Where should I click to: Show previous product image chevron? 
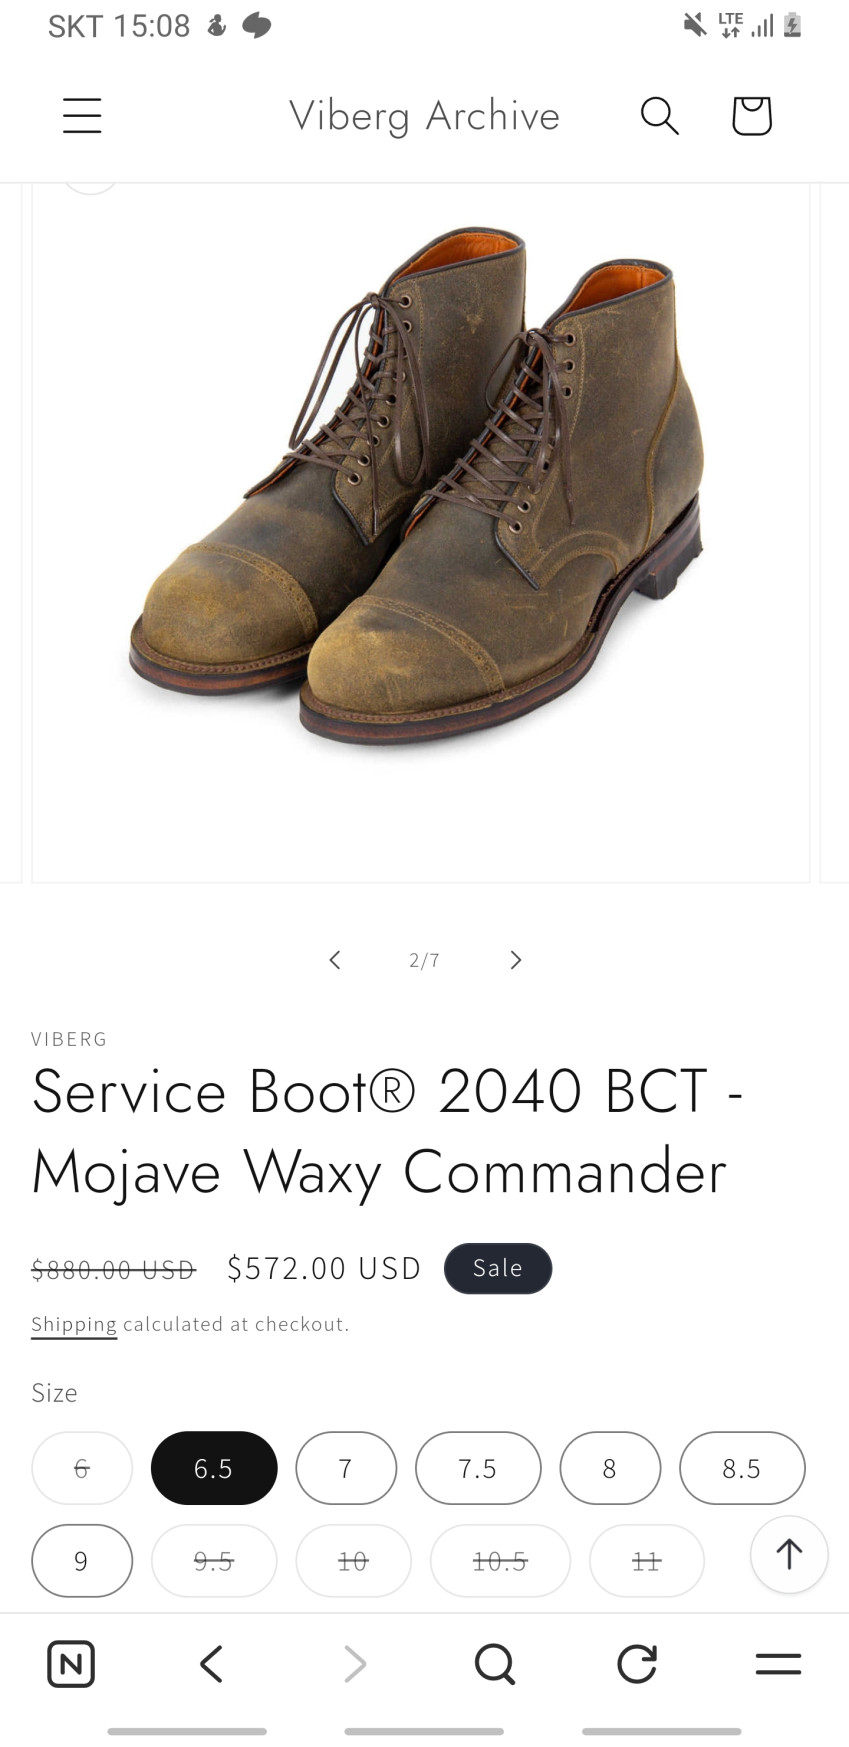[335, 960]
